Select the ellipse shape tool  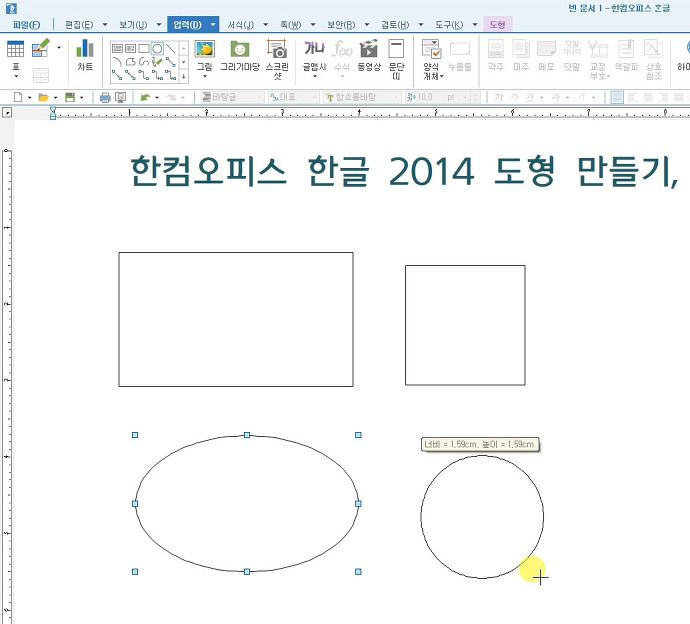click(x=157, y=48)
